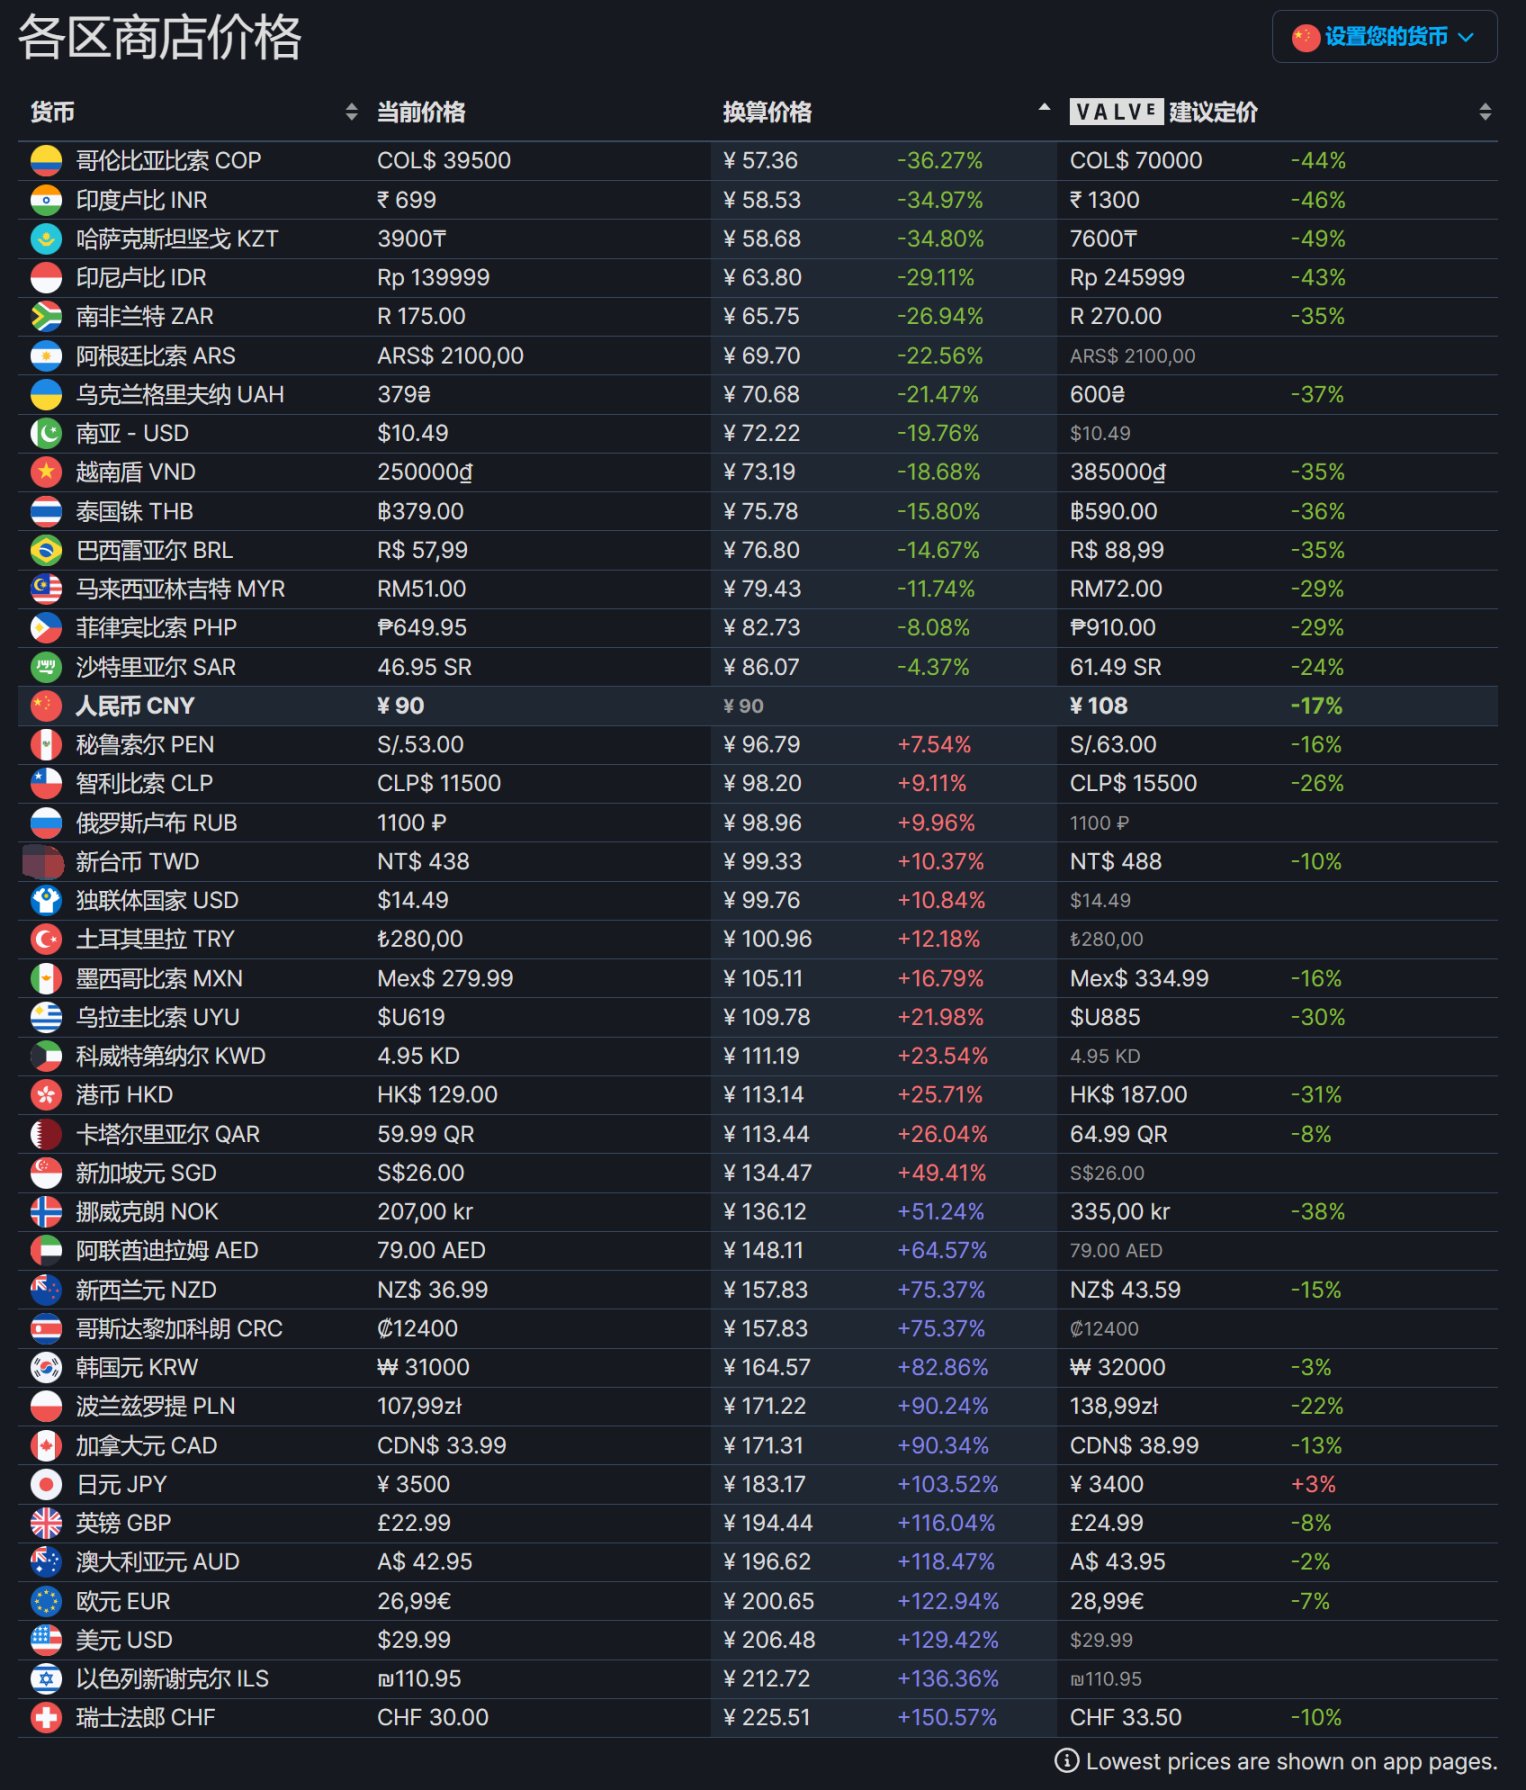
Task: Open the 设置您的货币 currency dropdown
Action: point(1384,37)
